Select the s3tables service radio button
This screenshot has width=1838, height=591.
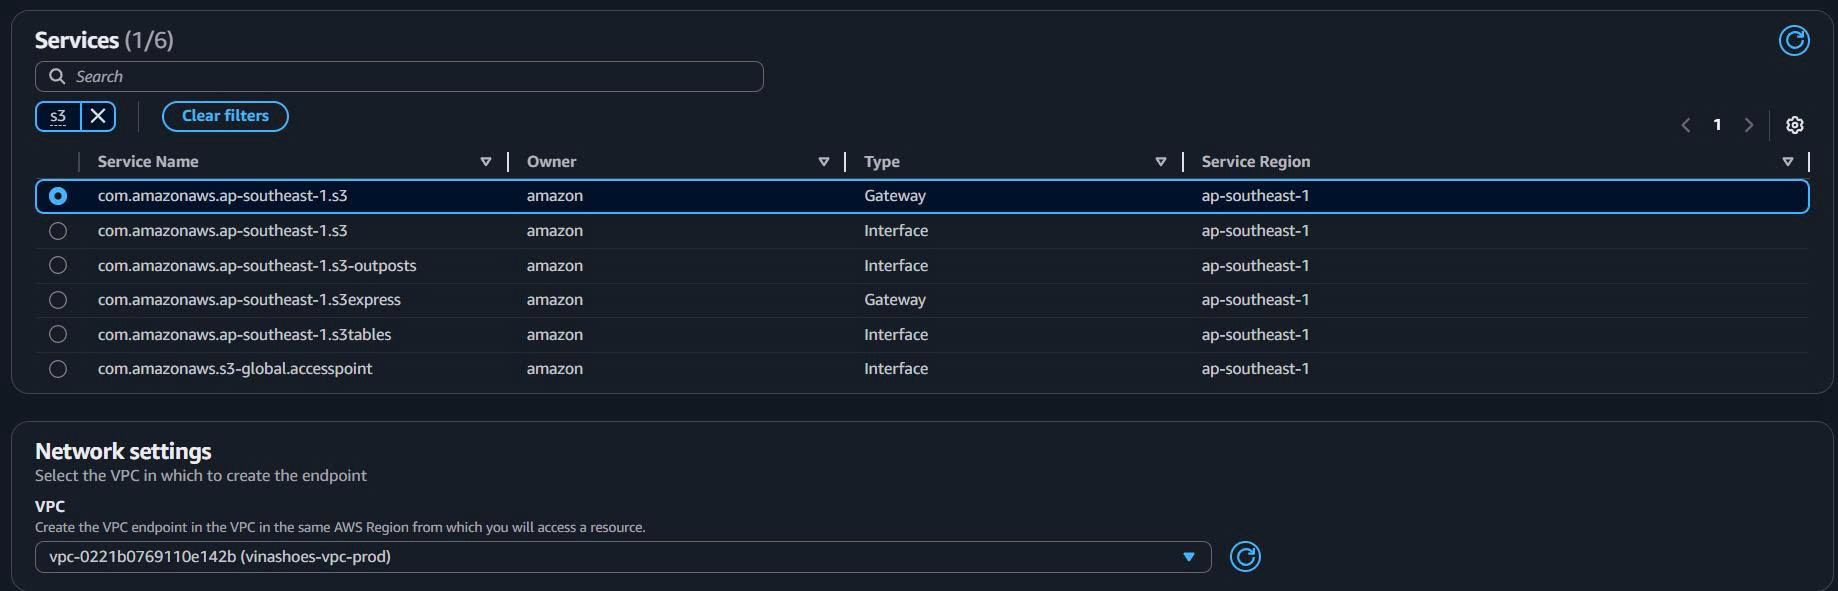58,334
